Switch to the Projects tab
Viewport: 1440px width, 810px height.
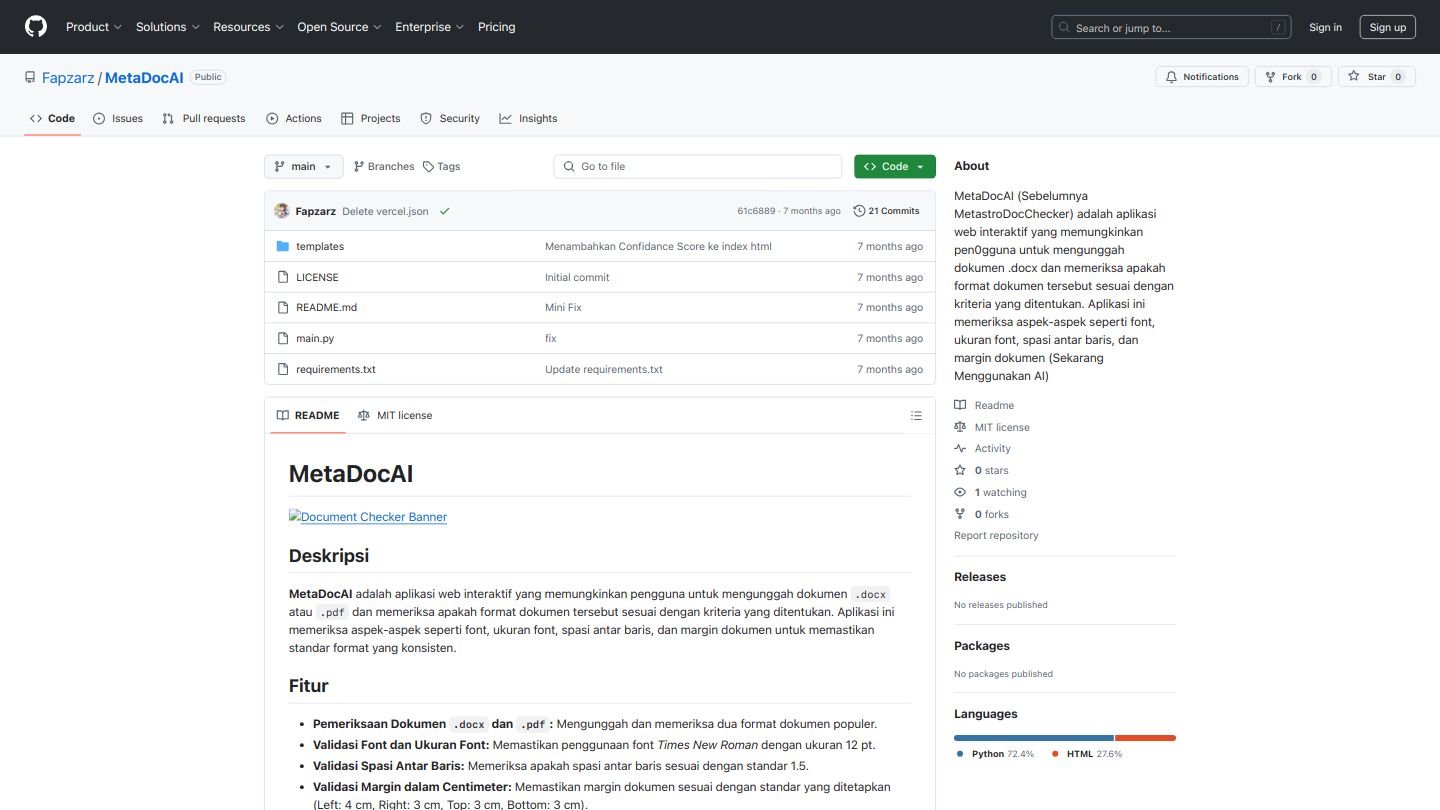pos(370,118)
